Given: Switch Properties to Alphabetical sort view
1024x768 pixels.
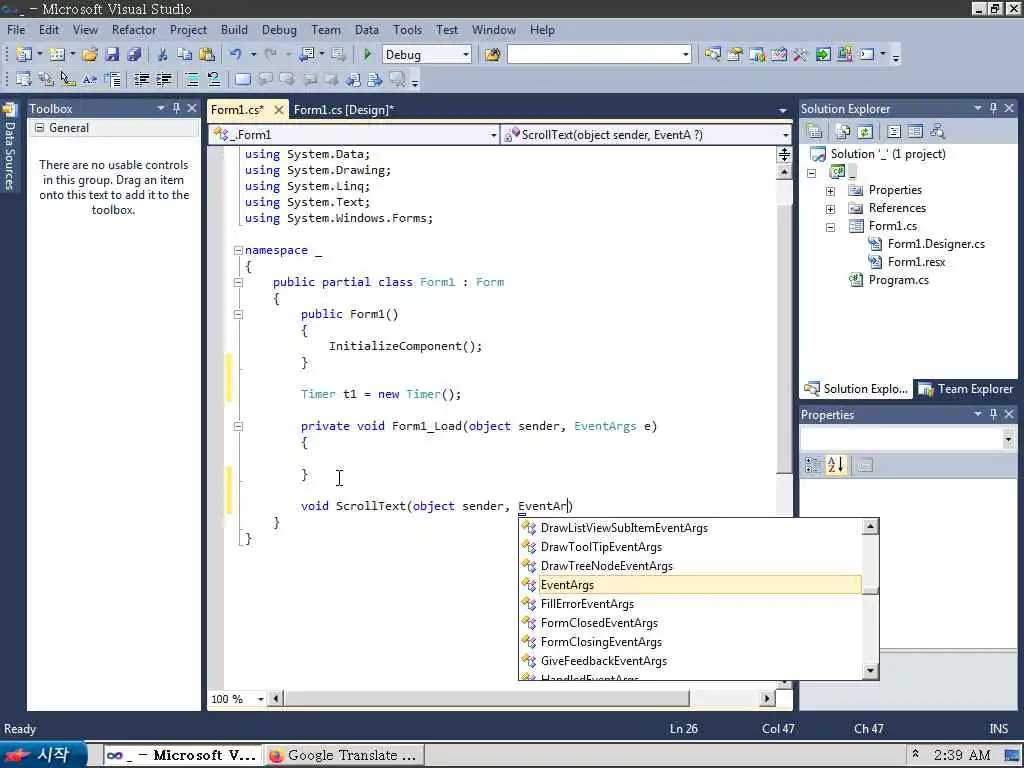Looking at the screenshot, I should (x=836, y=465).
